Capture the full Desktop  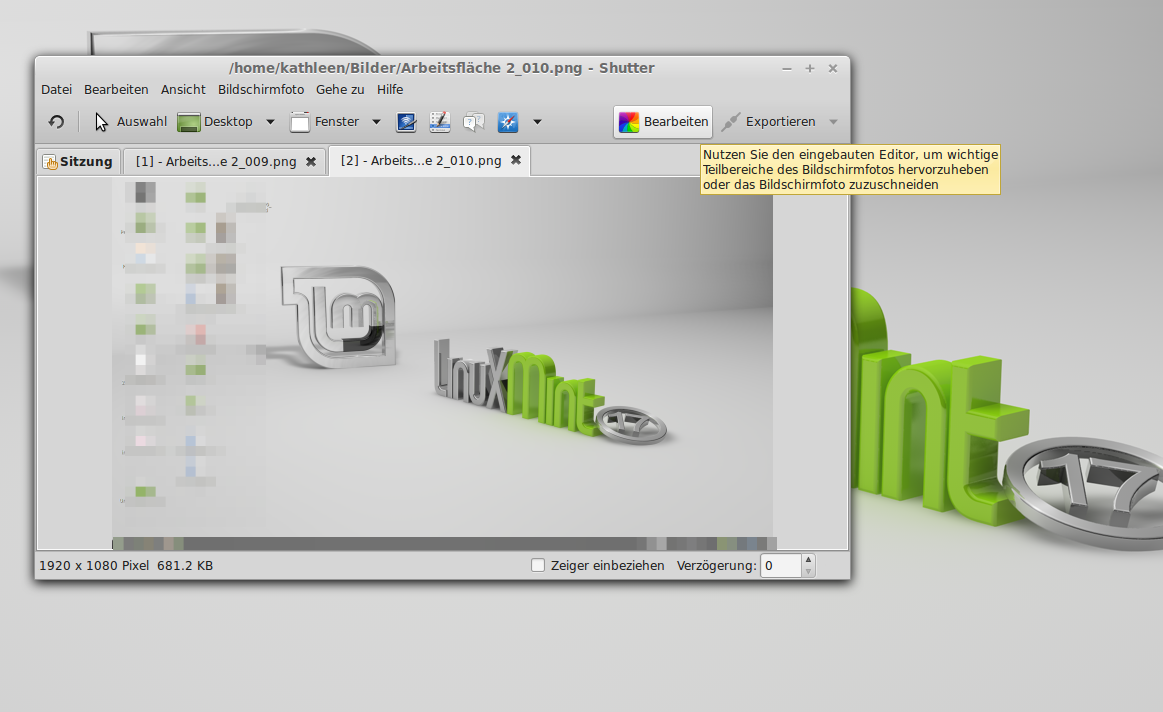(216, 122)
